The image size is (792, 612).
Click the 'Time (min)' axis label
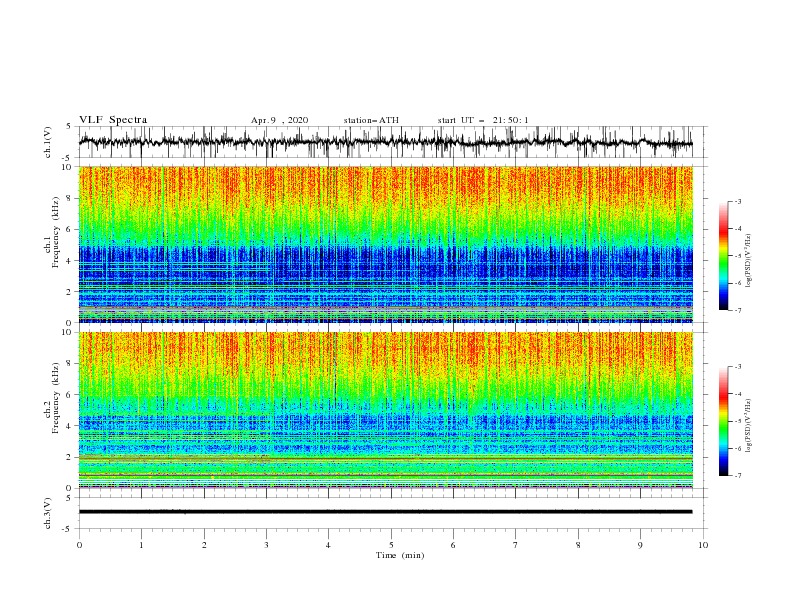(400, 555)
